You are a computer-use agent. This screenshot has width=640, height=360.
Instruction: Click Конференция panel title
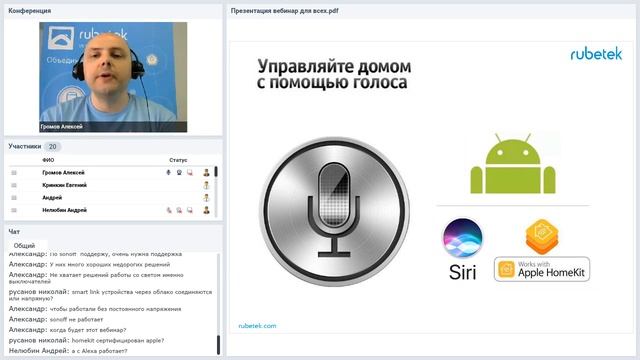(29, 11)
